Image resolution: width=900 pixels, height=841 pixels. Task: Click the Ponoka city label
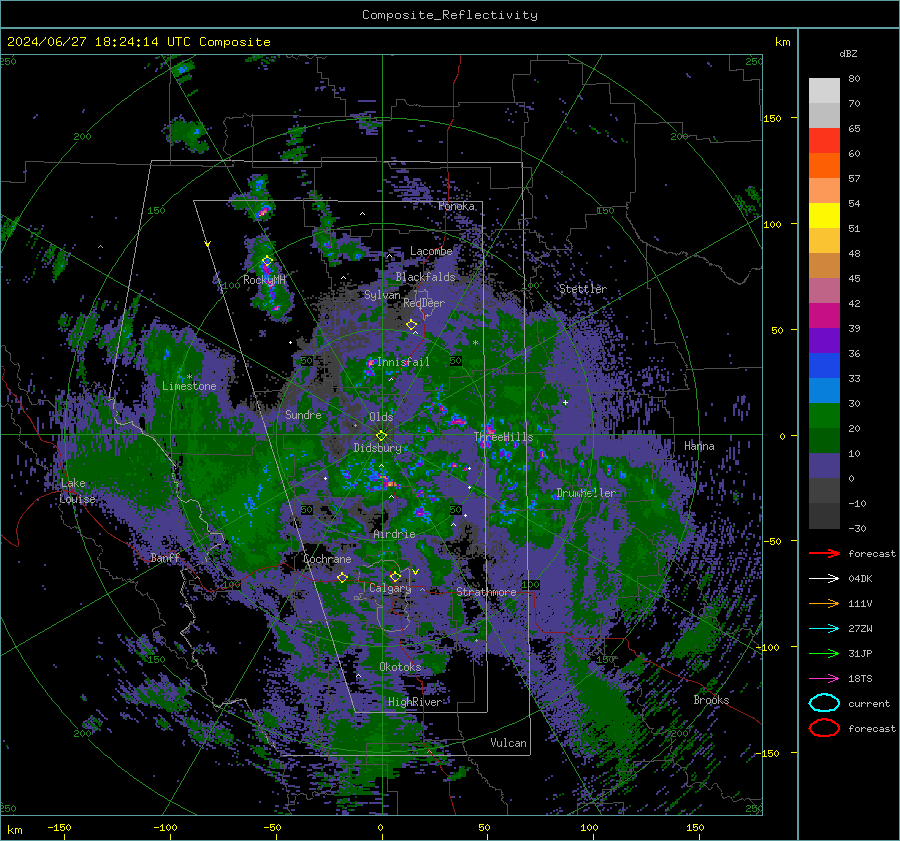click(456, 206)
